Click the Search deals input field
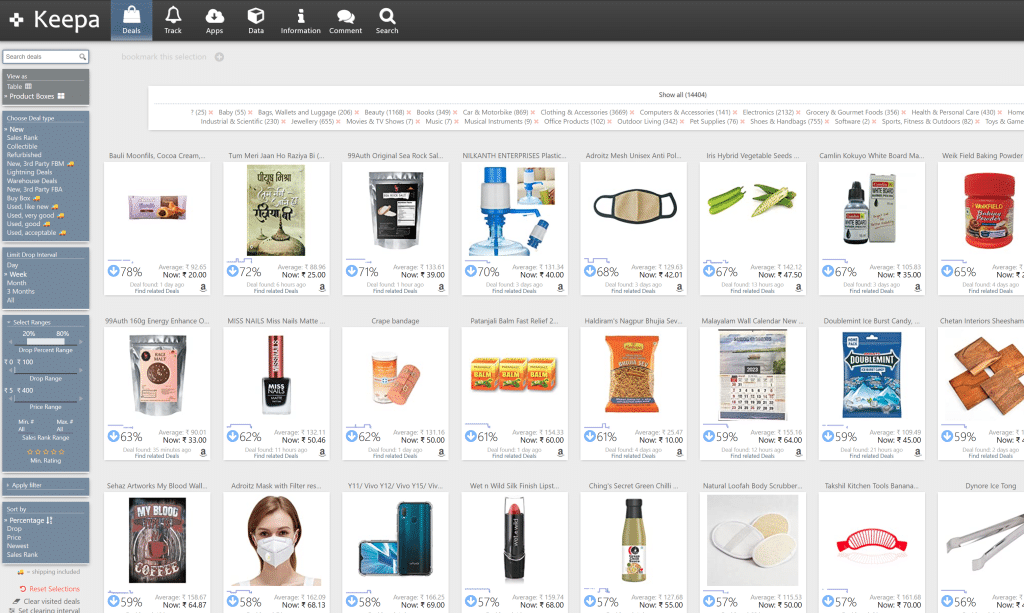The width and height of the screenshot is (1024, 613). 40,57
